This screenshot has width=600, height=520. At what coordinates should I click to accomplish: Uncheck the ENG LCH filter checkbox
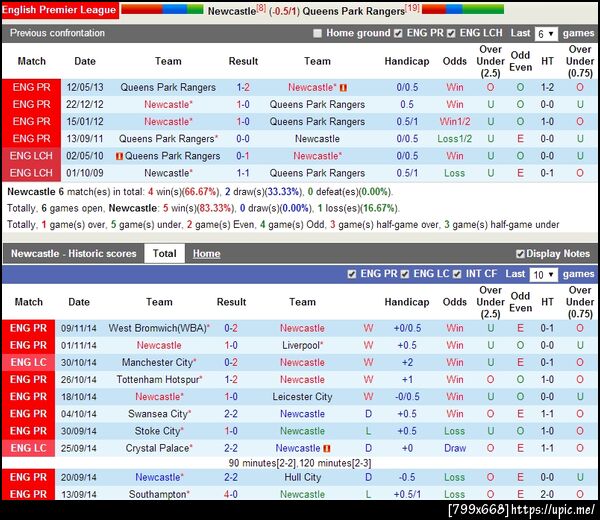(x=451, y=33)
